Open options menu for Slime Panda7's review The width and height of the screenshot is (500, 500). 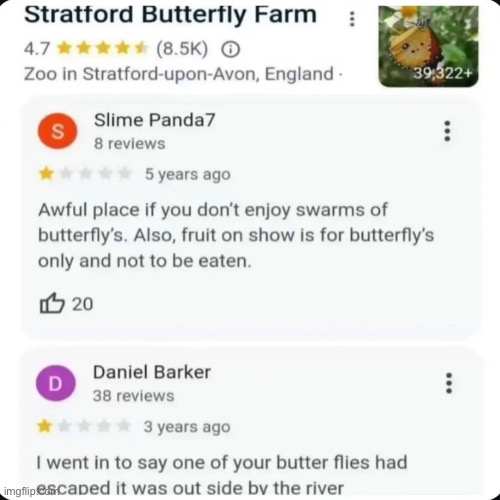(447, 131)
